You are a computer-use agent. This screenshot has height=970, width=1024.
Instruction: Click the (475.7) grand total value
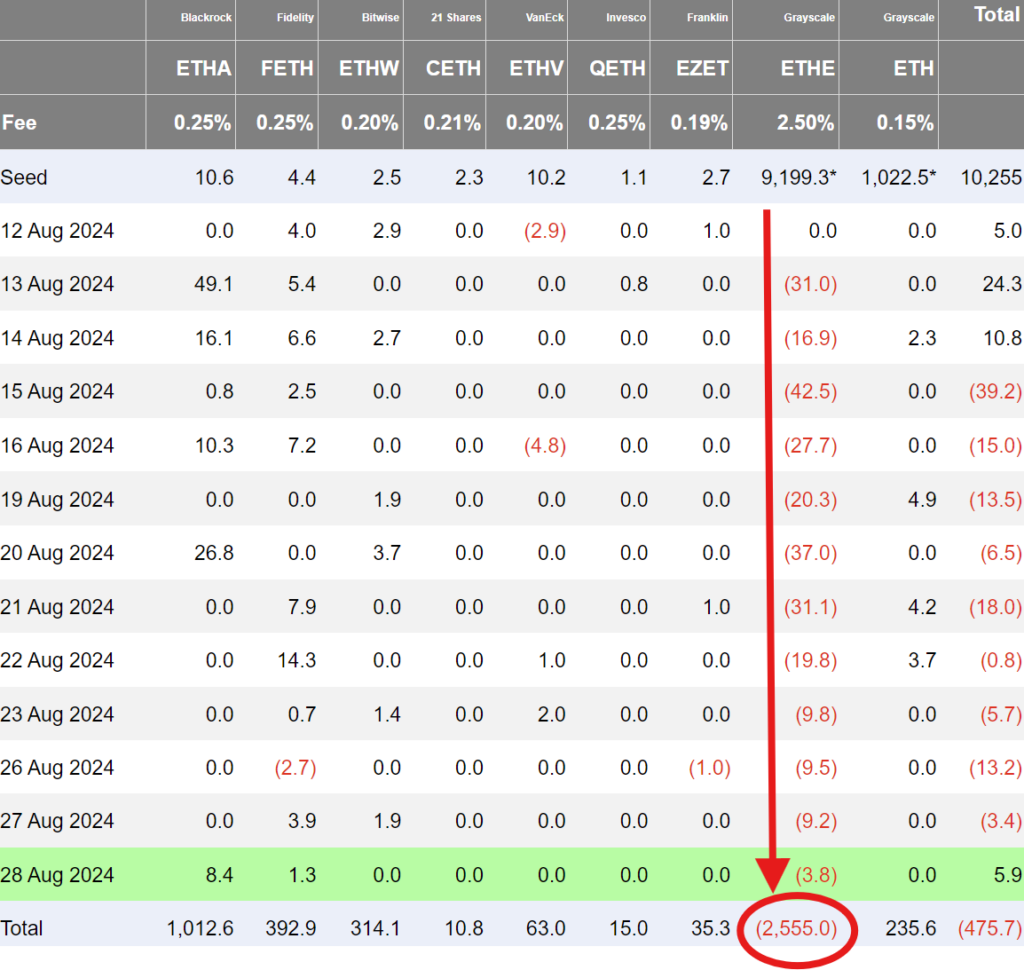pyautogui.click(x=990, y=929)
